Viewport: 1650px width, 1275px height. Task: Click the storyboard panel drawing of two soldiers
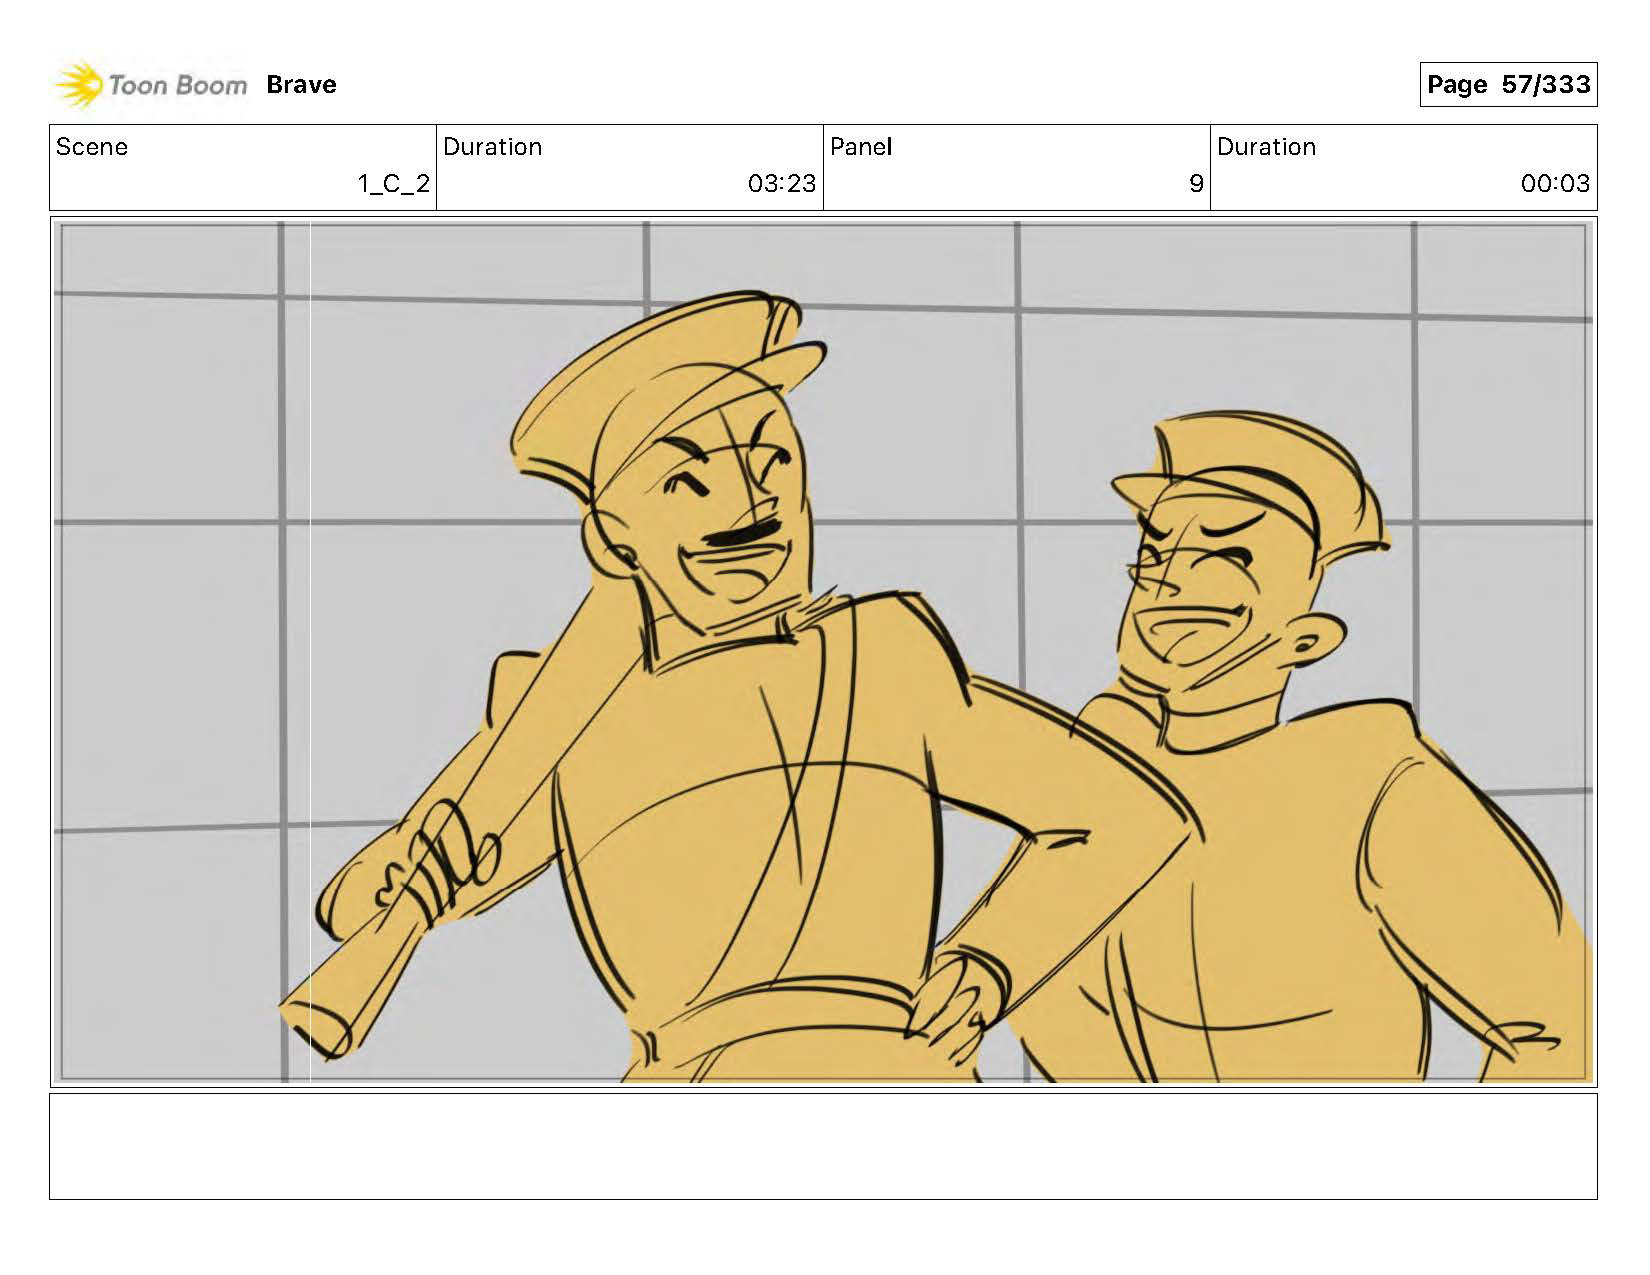(823, 652)
